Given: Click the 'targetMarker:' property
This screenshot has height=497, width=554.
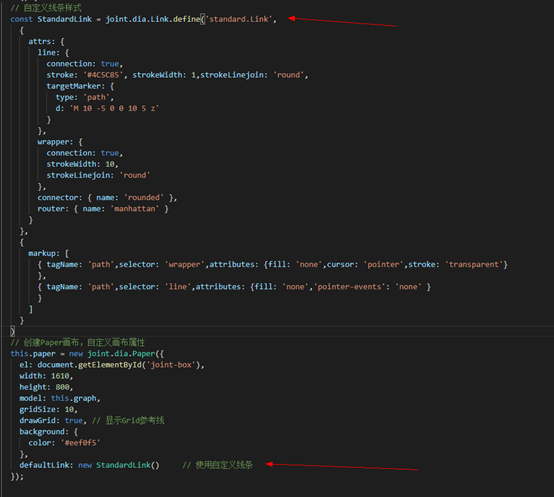Looking at the screenshot, I should 76,86.
